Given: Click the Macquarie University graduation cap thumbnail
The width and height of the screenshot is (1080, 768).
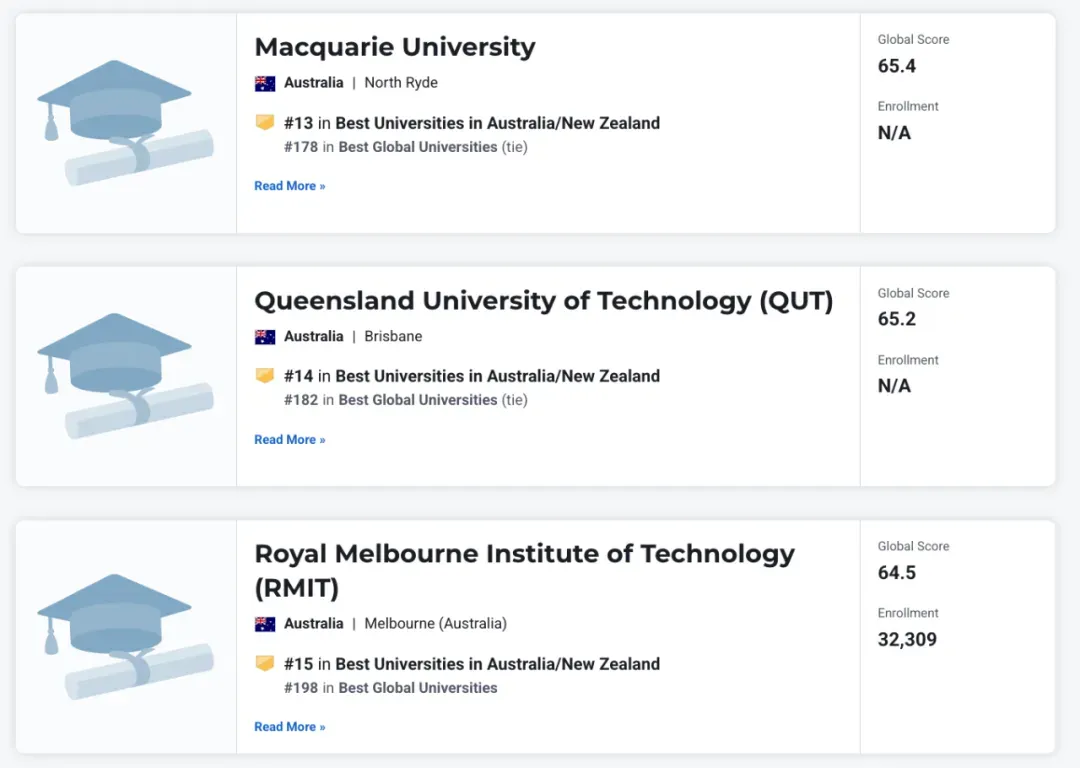Looking at the screenshot, I should 125,123.
